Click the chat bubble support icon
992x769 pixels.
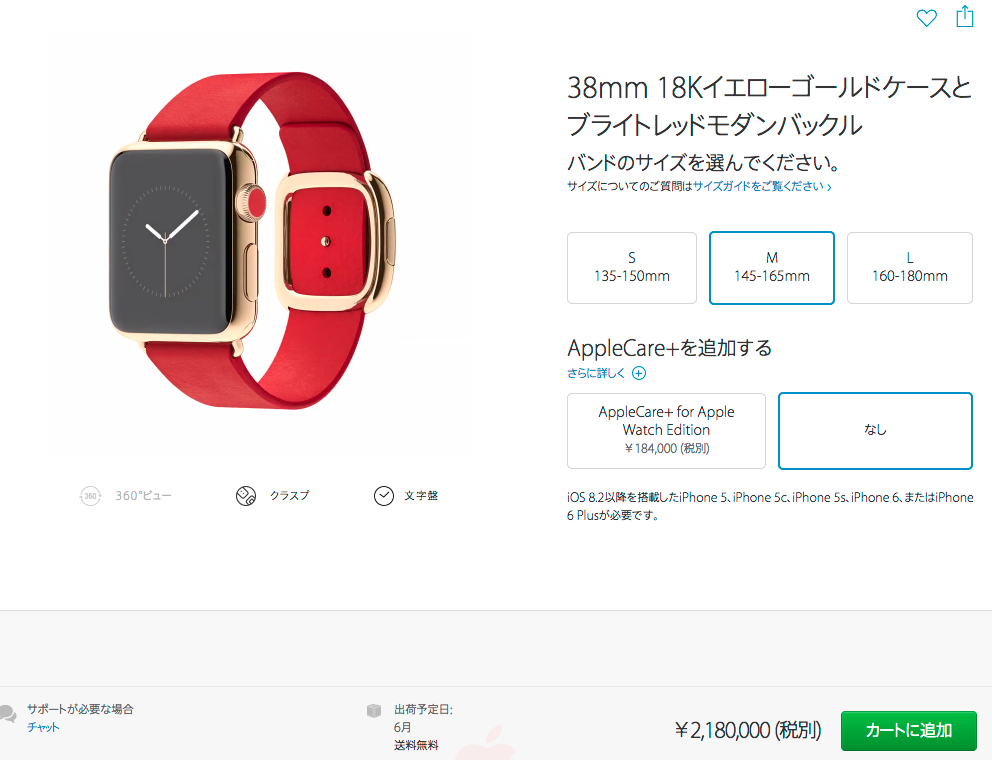pos(8,714)
